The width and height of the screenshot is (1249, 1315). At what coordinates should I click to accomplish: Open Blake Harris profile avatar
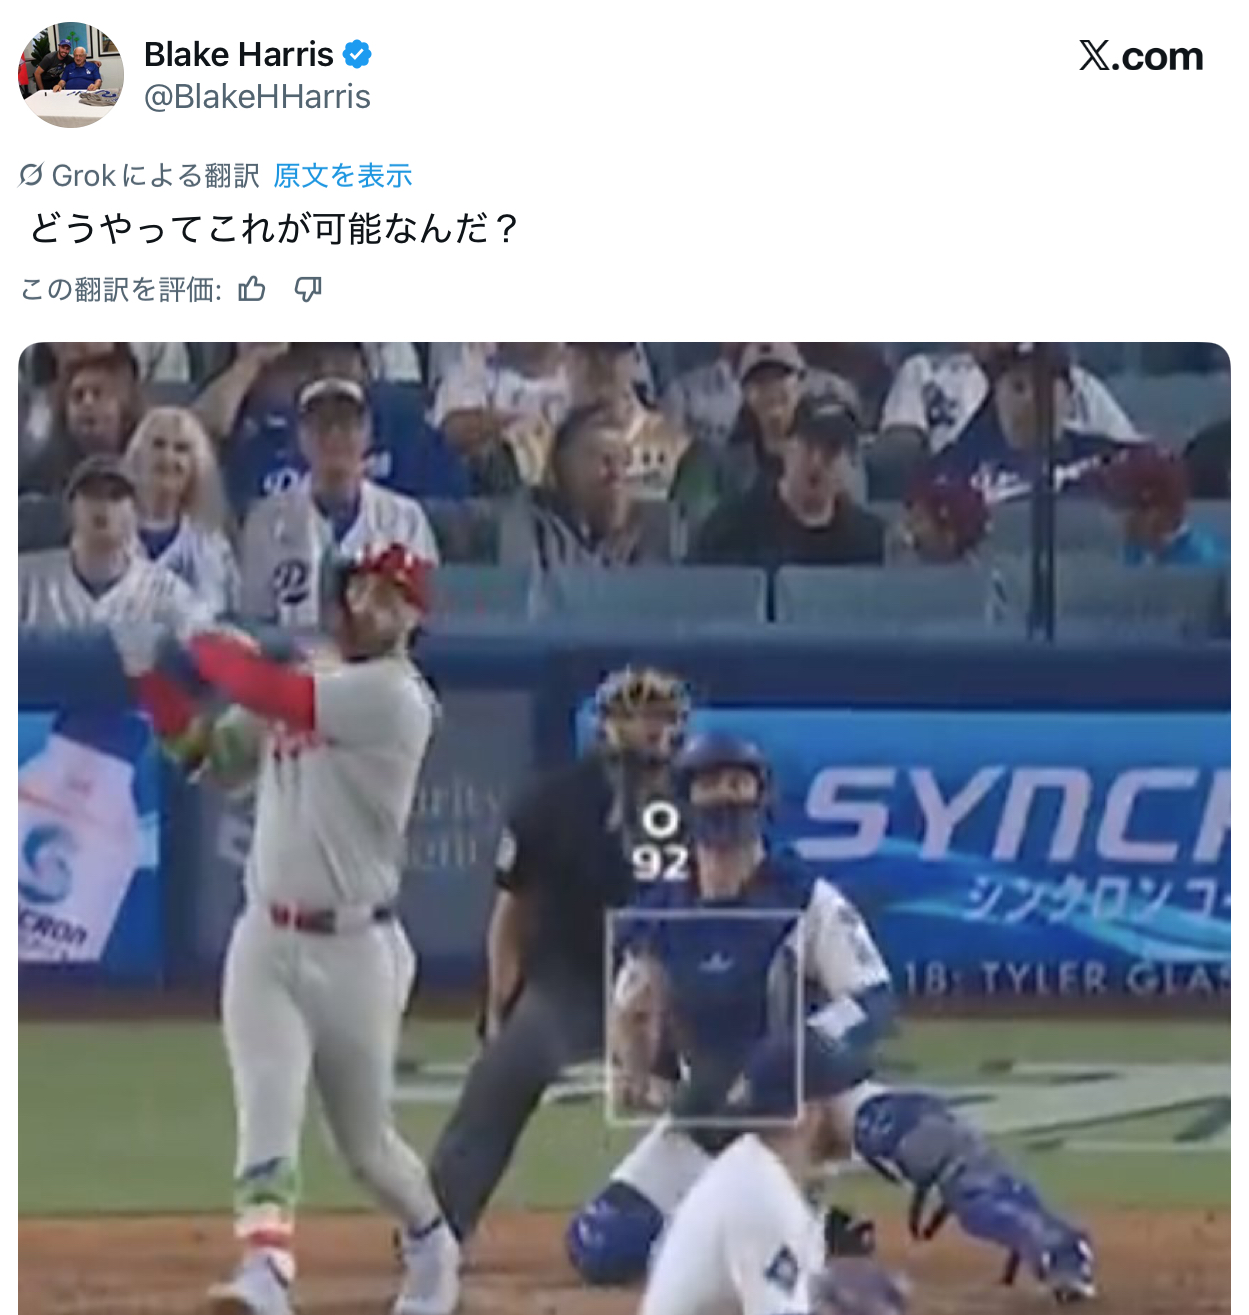coord(71,75)
